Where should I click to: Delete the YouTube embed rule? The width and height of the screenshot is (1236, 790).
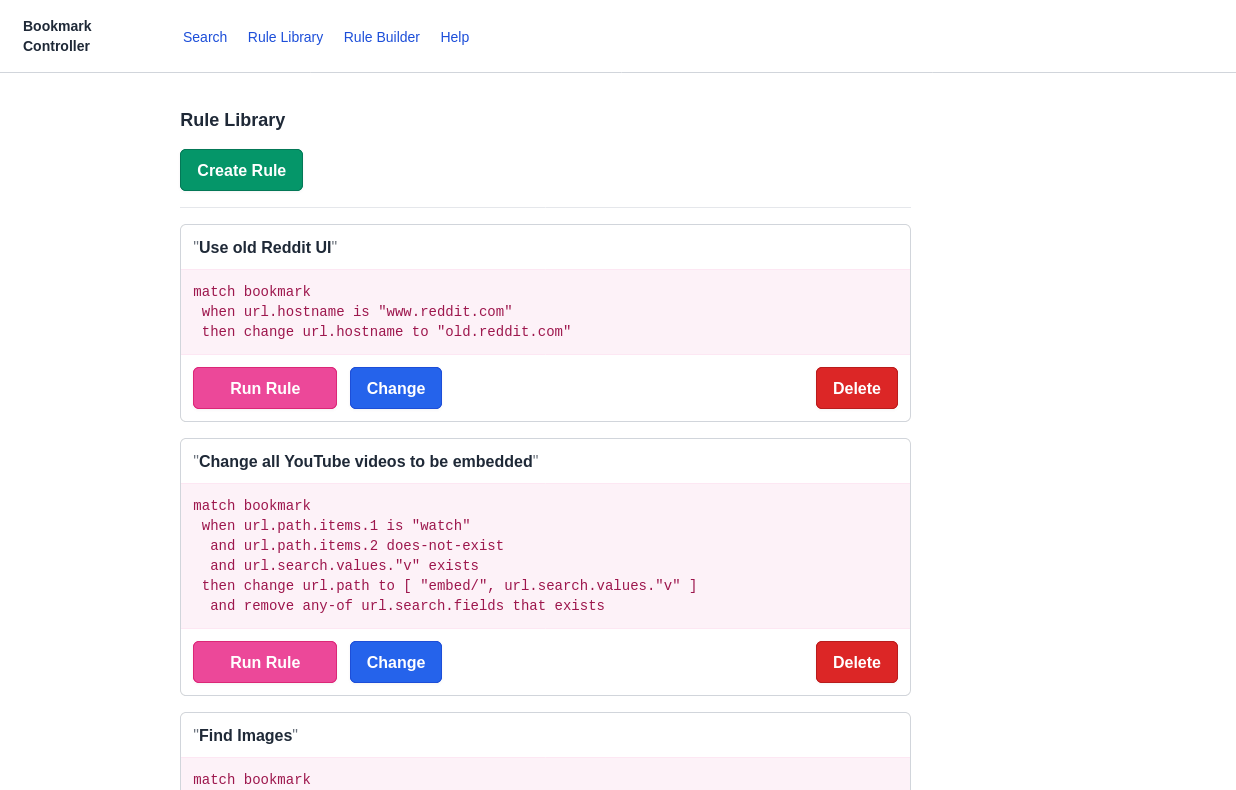click(x=856, y=662)
